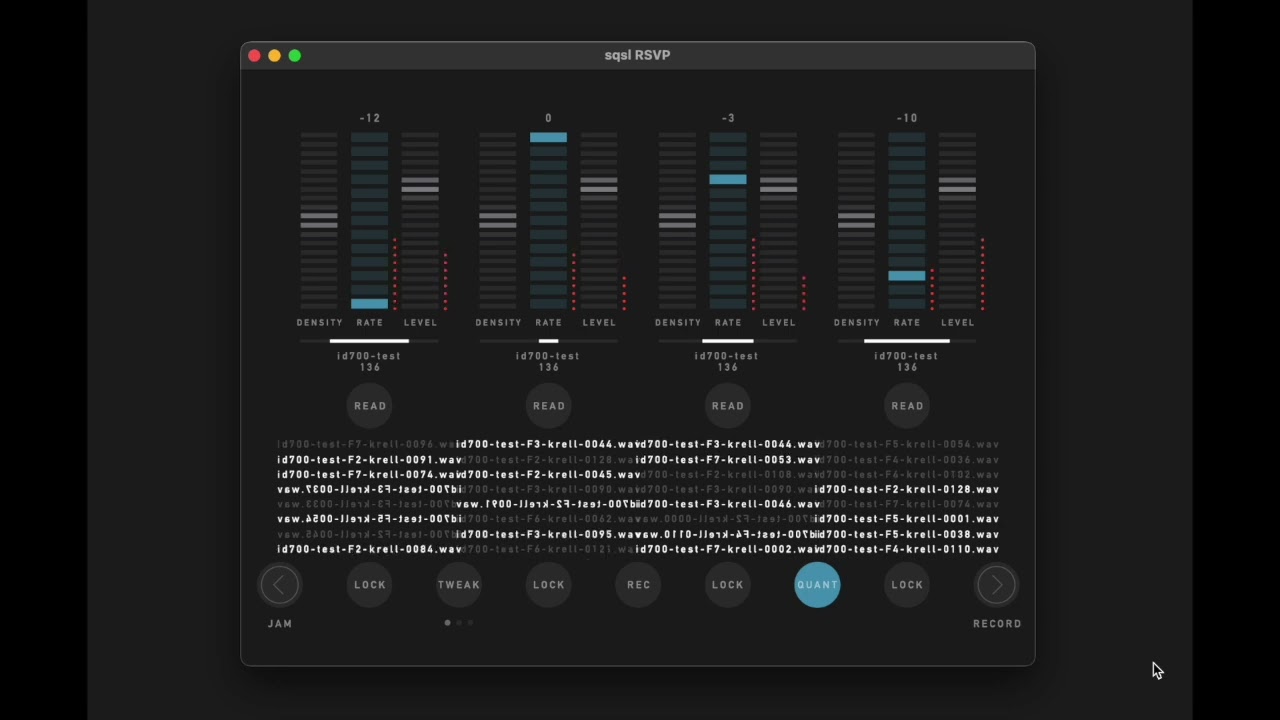The width and height of the screenshot is (1280, 720).
Task: Toggle LOCK under the third channel (-3)
Action: [728, 585]
